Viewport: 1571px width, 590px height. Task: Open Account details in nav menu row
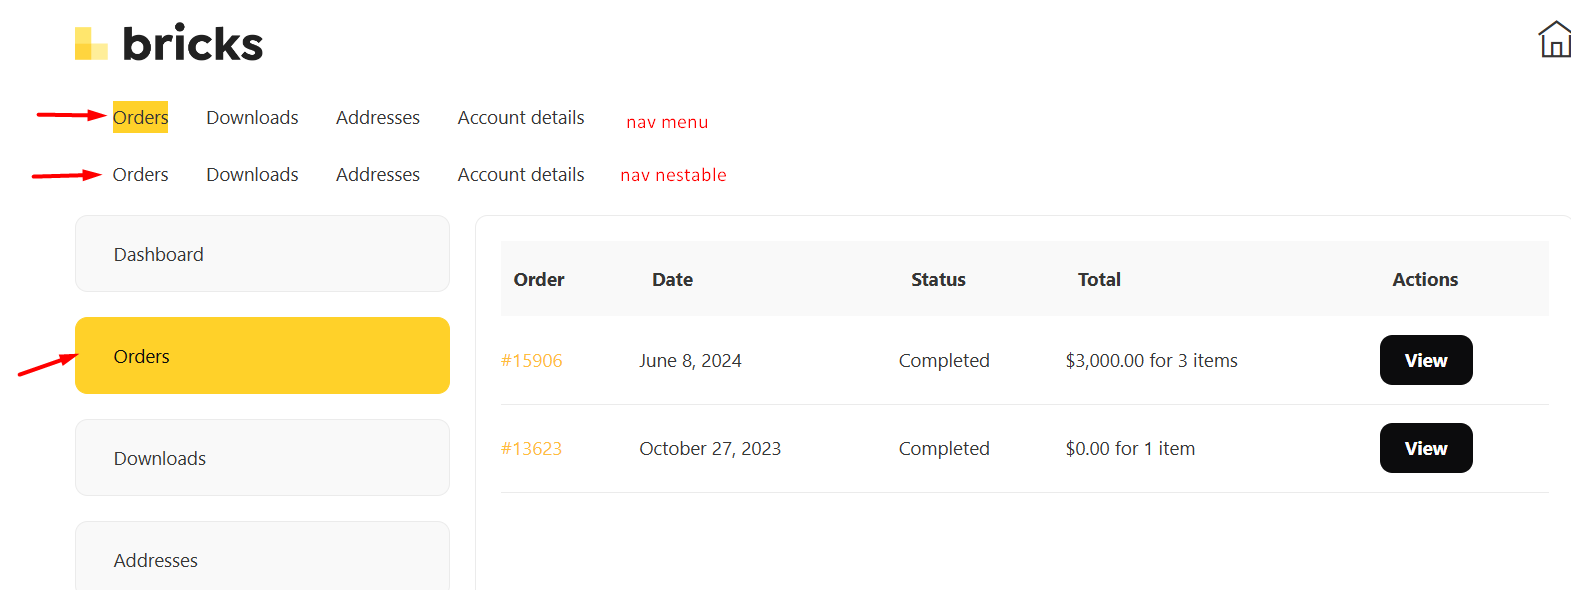tap(521, 117)
